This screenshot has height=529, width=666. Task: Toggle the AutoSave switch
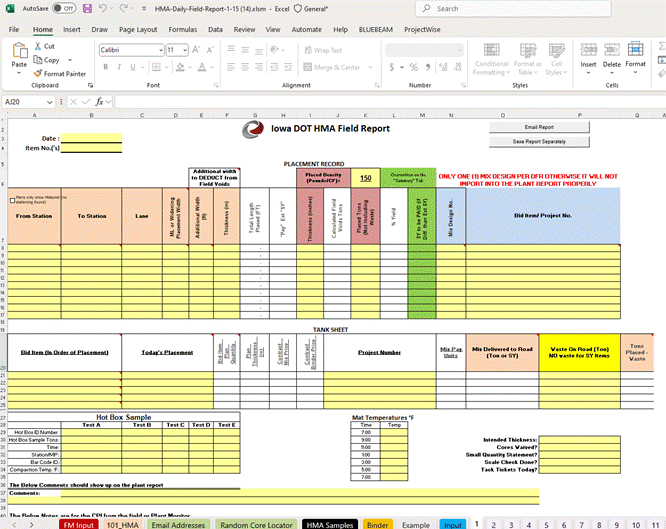tap(64, 8)
